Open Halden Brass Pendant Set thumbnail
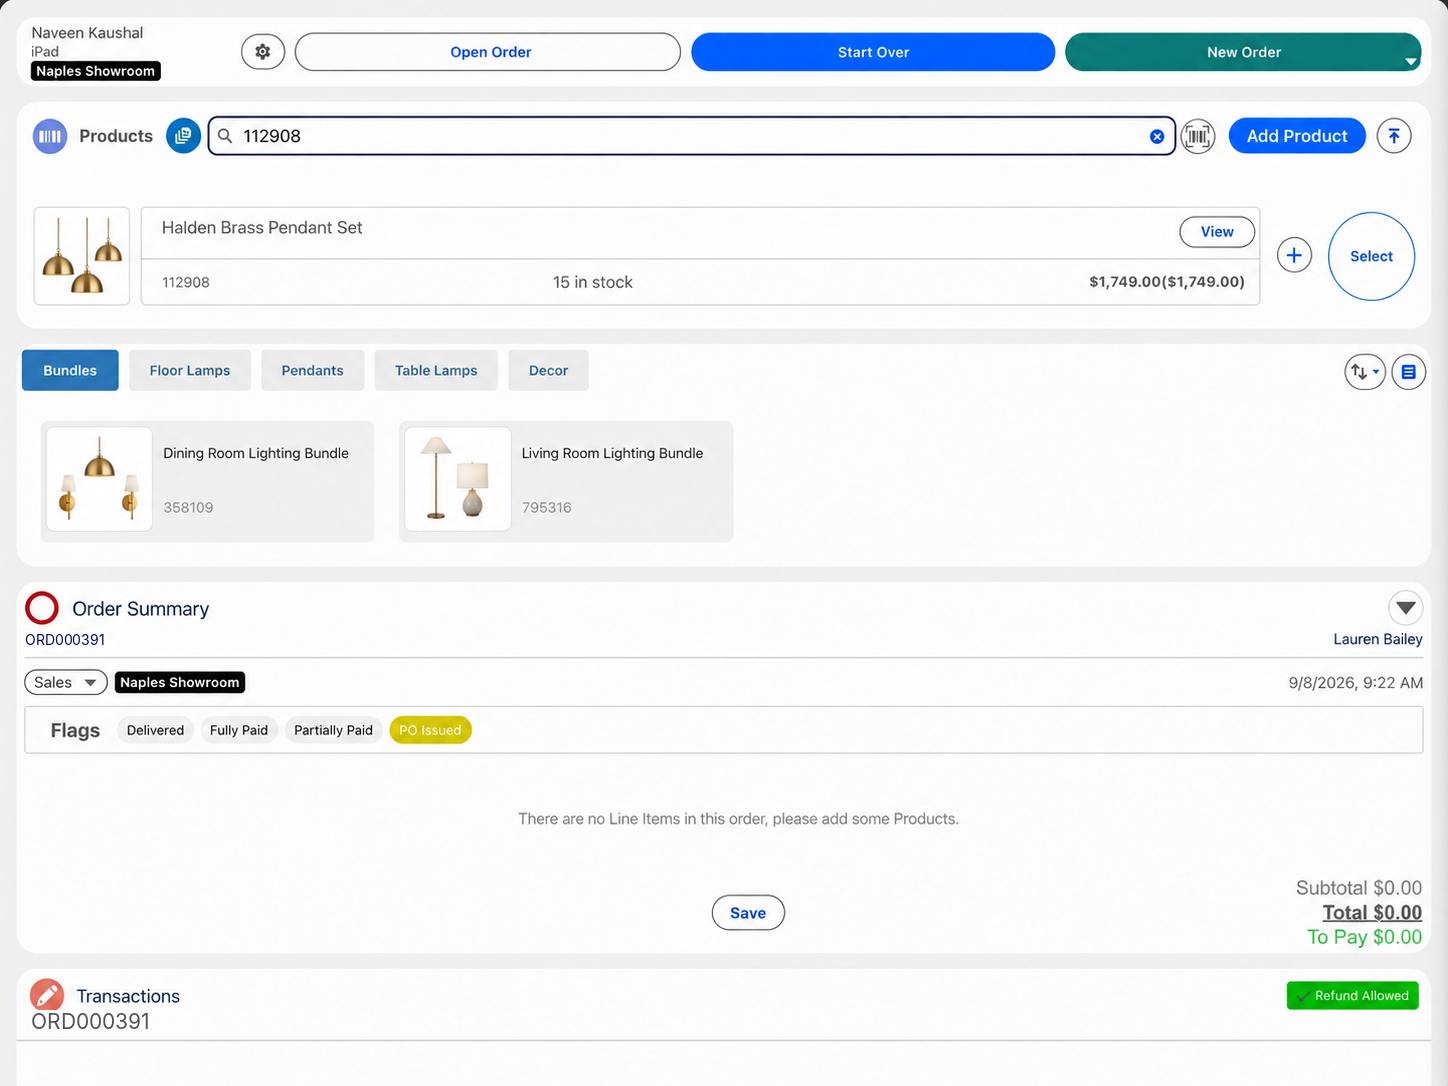 [82, 256]
